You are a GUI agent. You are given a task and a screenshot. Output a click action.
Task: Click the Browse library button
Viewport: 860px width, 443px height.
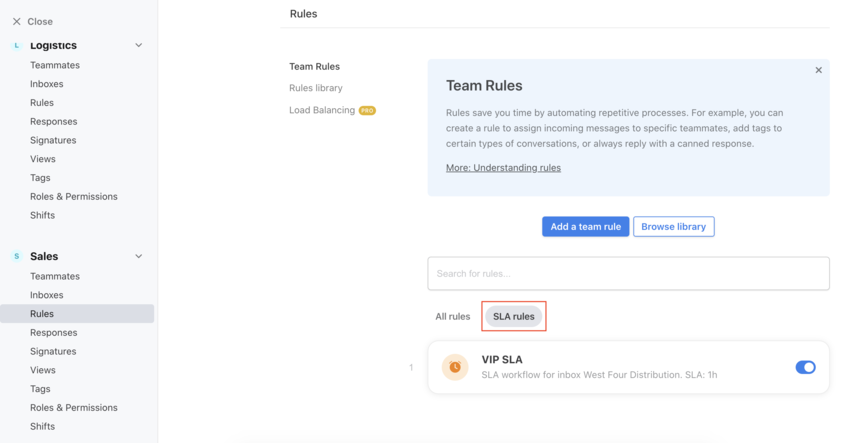(x=674, y=226)
